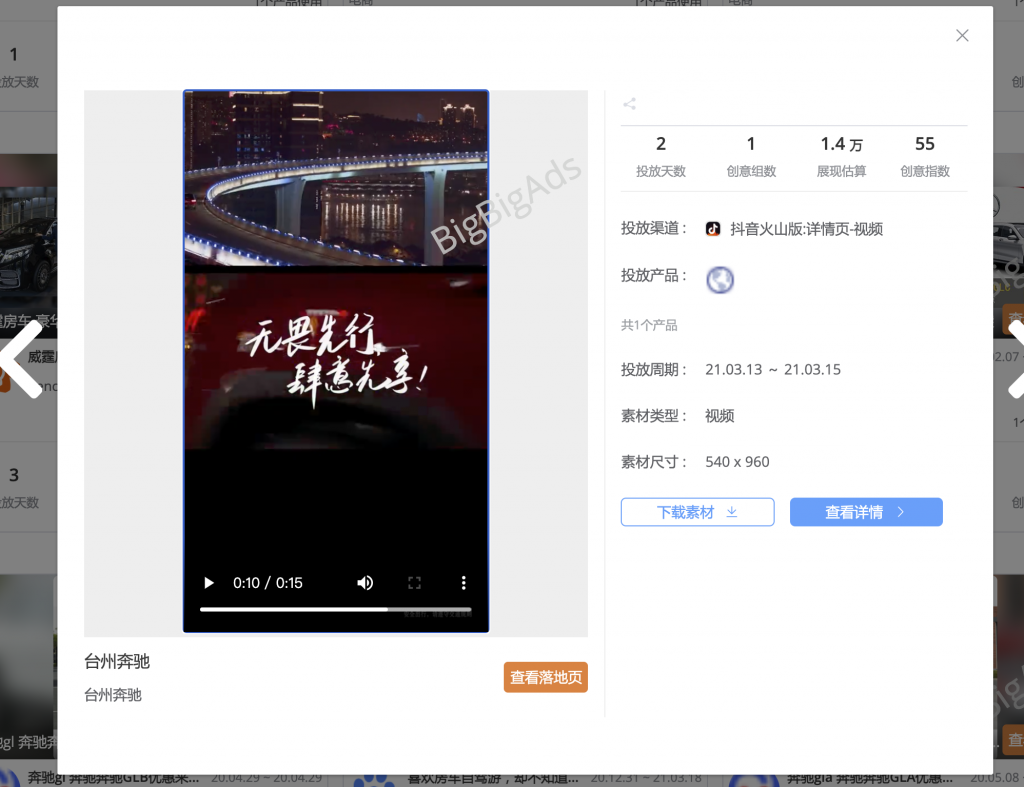This screenshot has width=1024, height=787.
Task: Click the 0:10 / 0:15 time display
Action: click(268, 583)
